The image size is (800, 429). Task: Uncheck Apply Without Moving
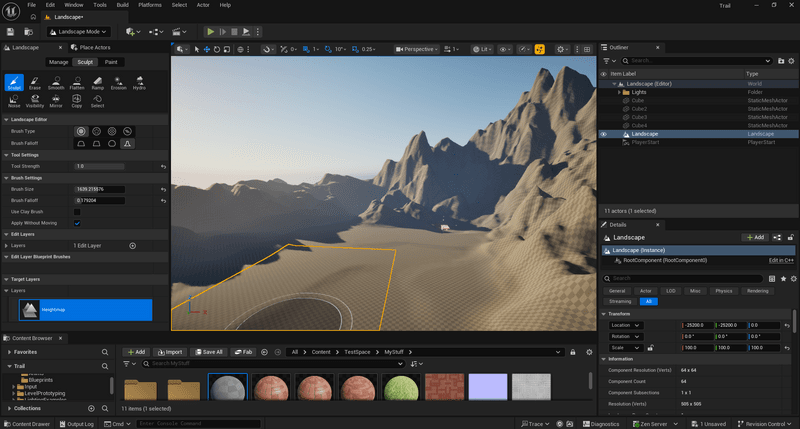point(77,223)
